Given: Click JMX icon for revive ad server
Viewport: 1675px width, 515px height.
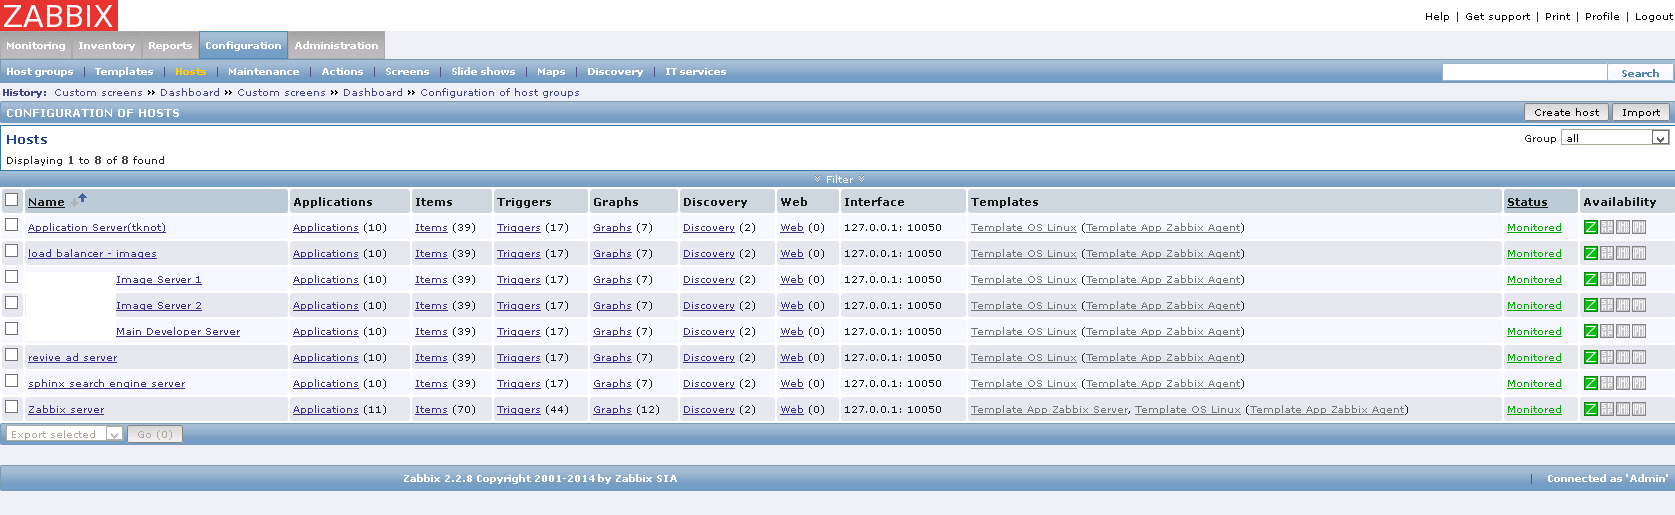Looking at the screenshot, I should coord(1623,357).
